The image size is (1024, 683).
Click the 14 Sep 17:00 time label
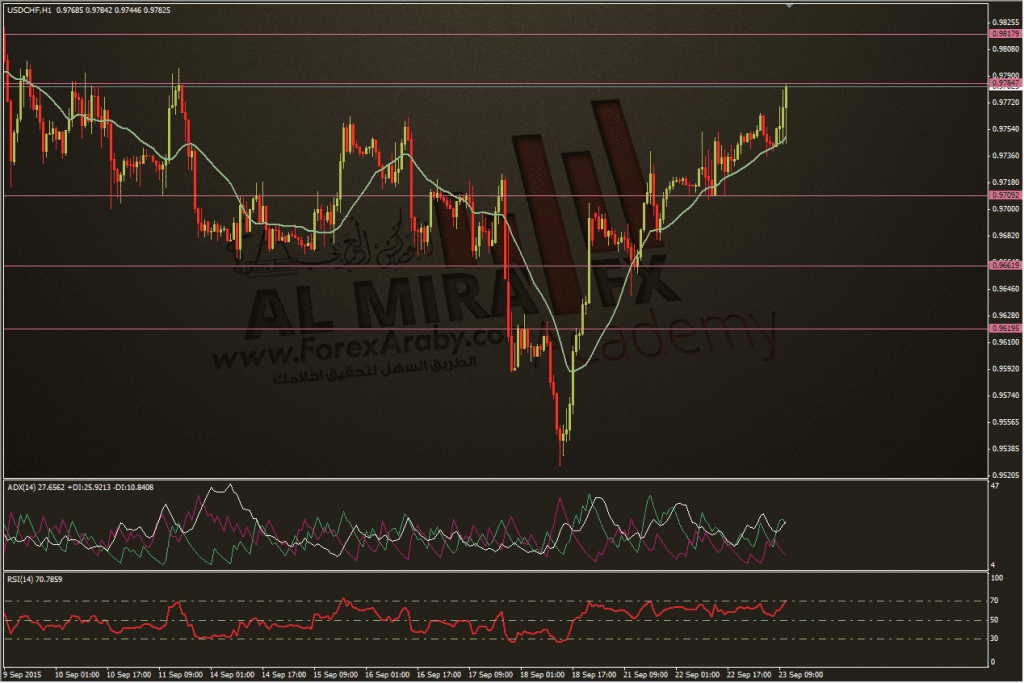(x=284, y=675)
